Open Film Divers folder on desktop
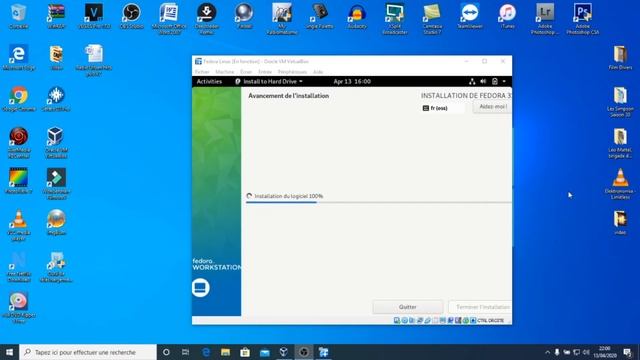Viewport: 640px width, 360px height. 620,58
